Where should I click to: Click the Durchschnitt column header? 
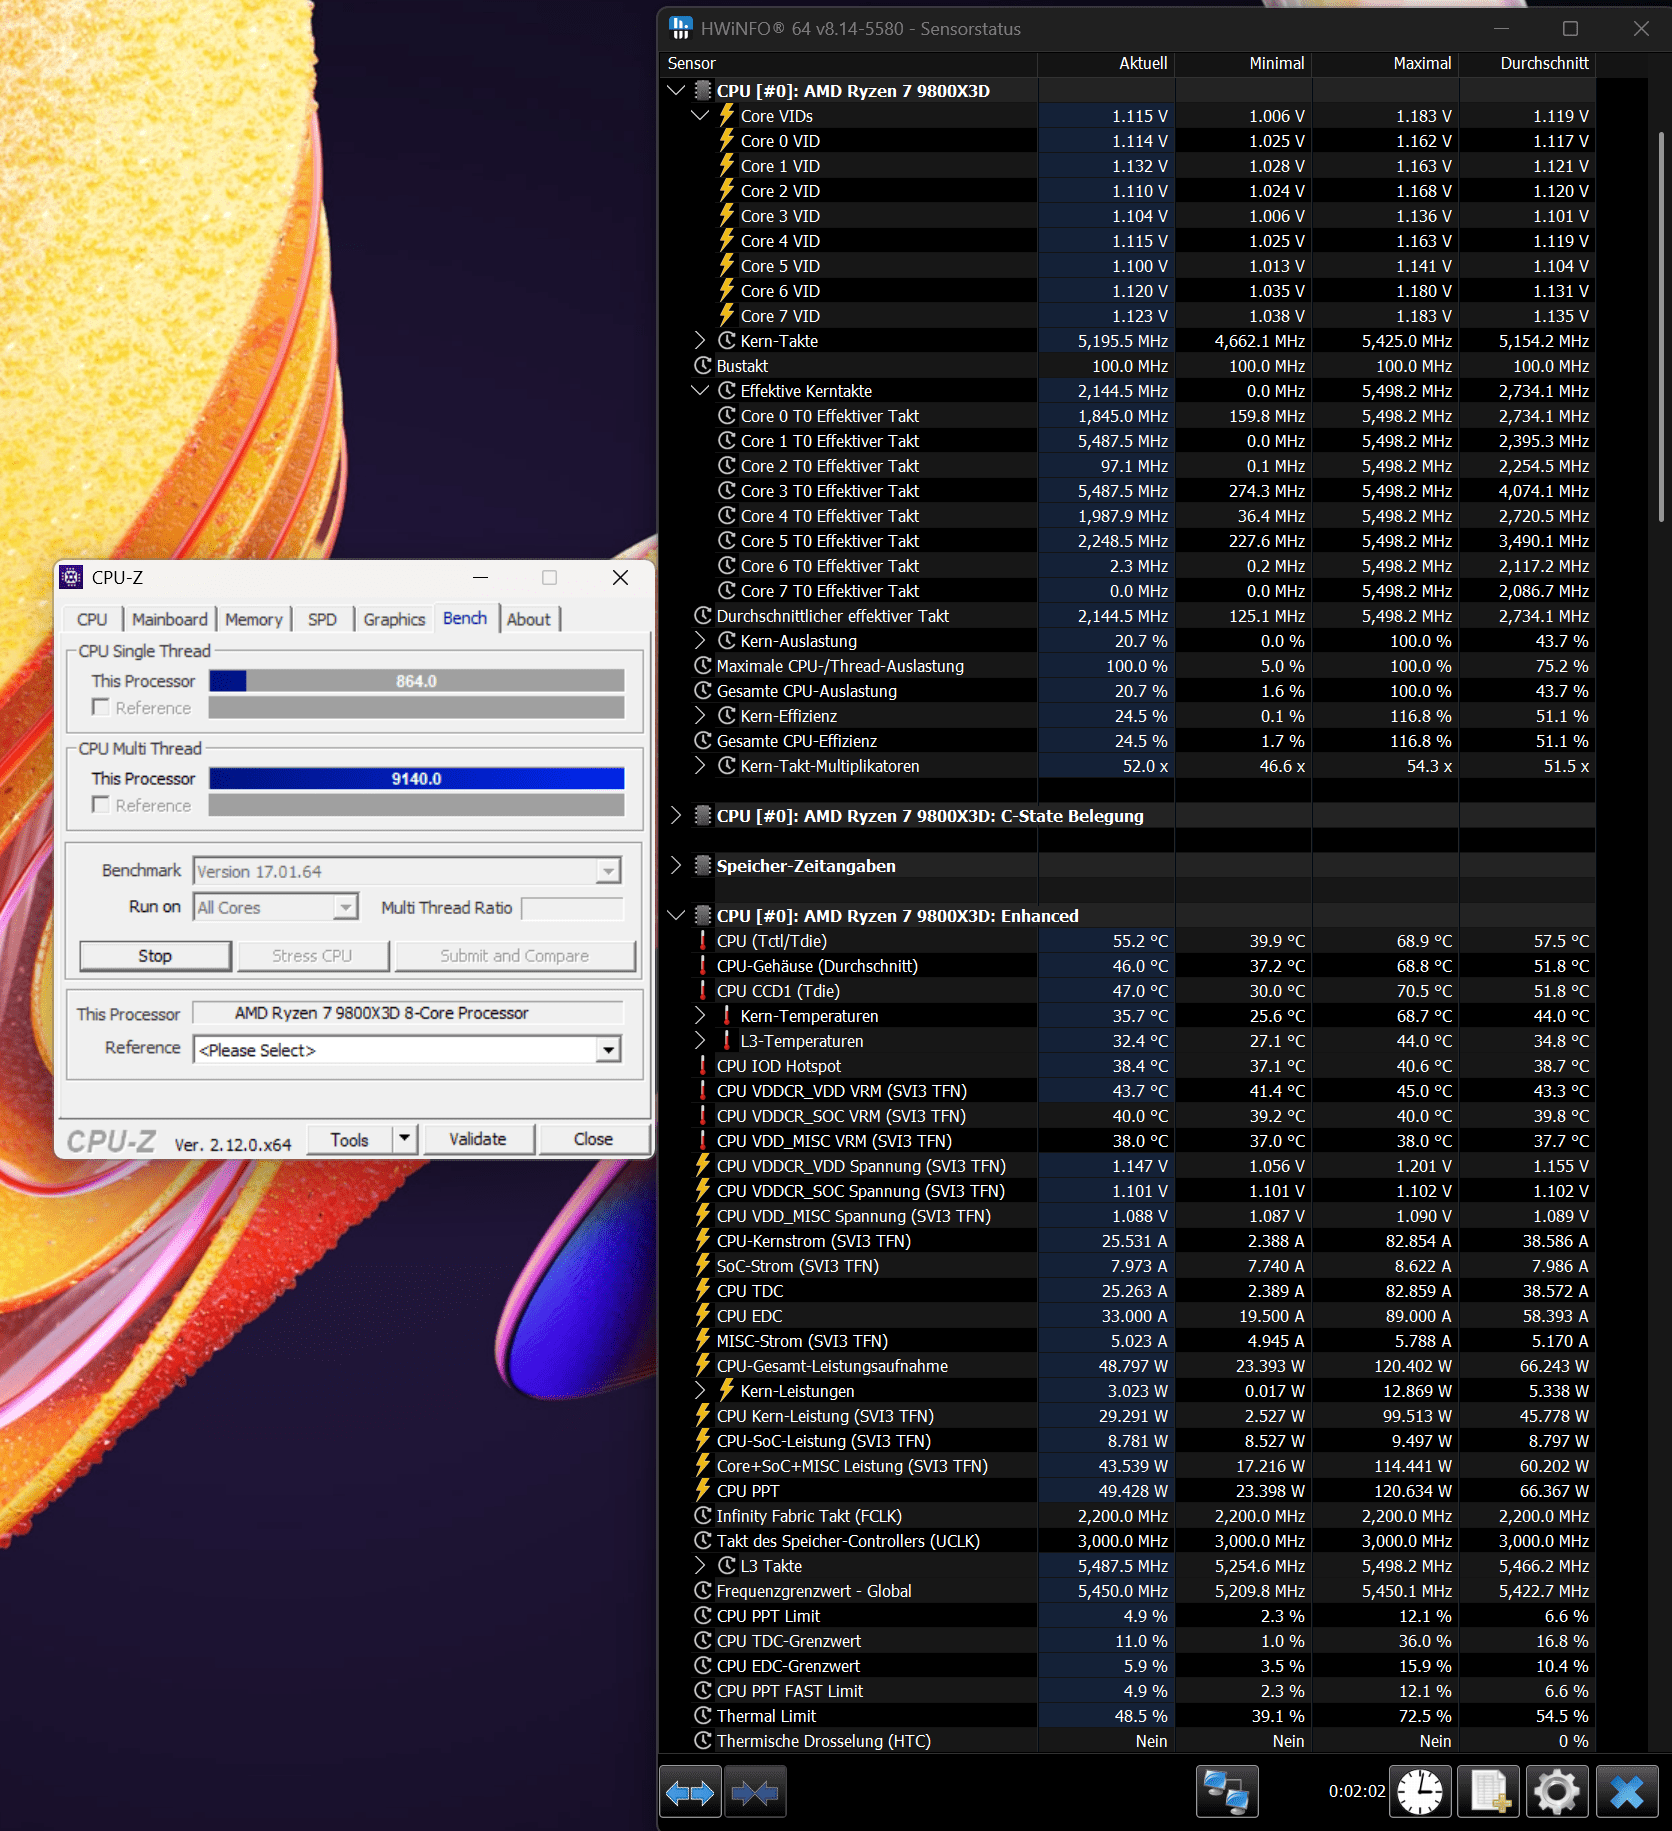(x=1526, y=63)
